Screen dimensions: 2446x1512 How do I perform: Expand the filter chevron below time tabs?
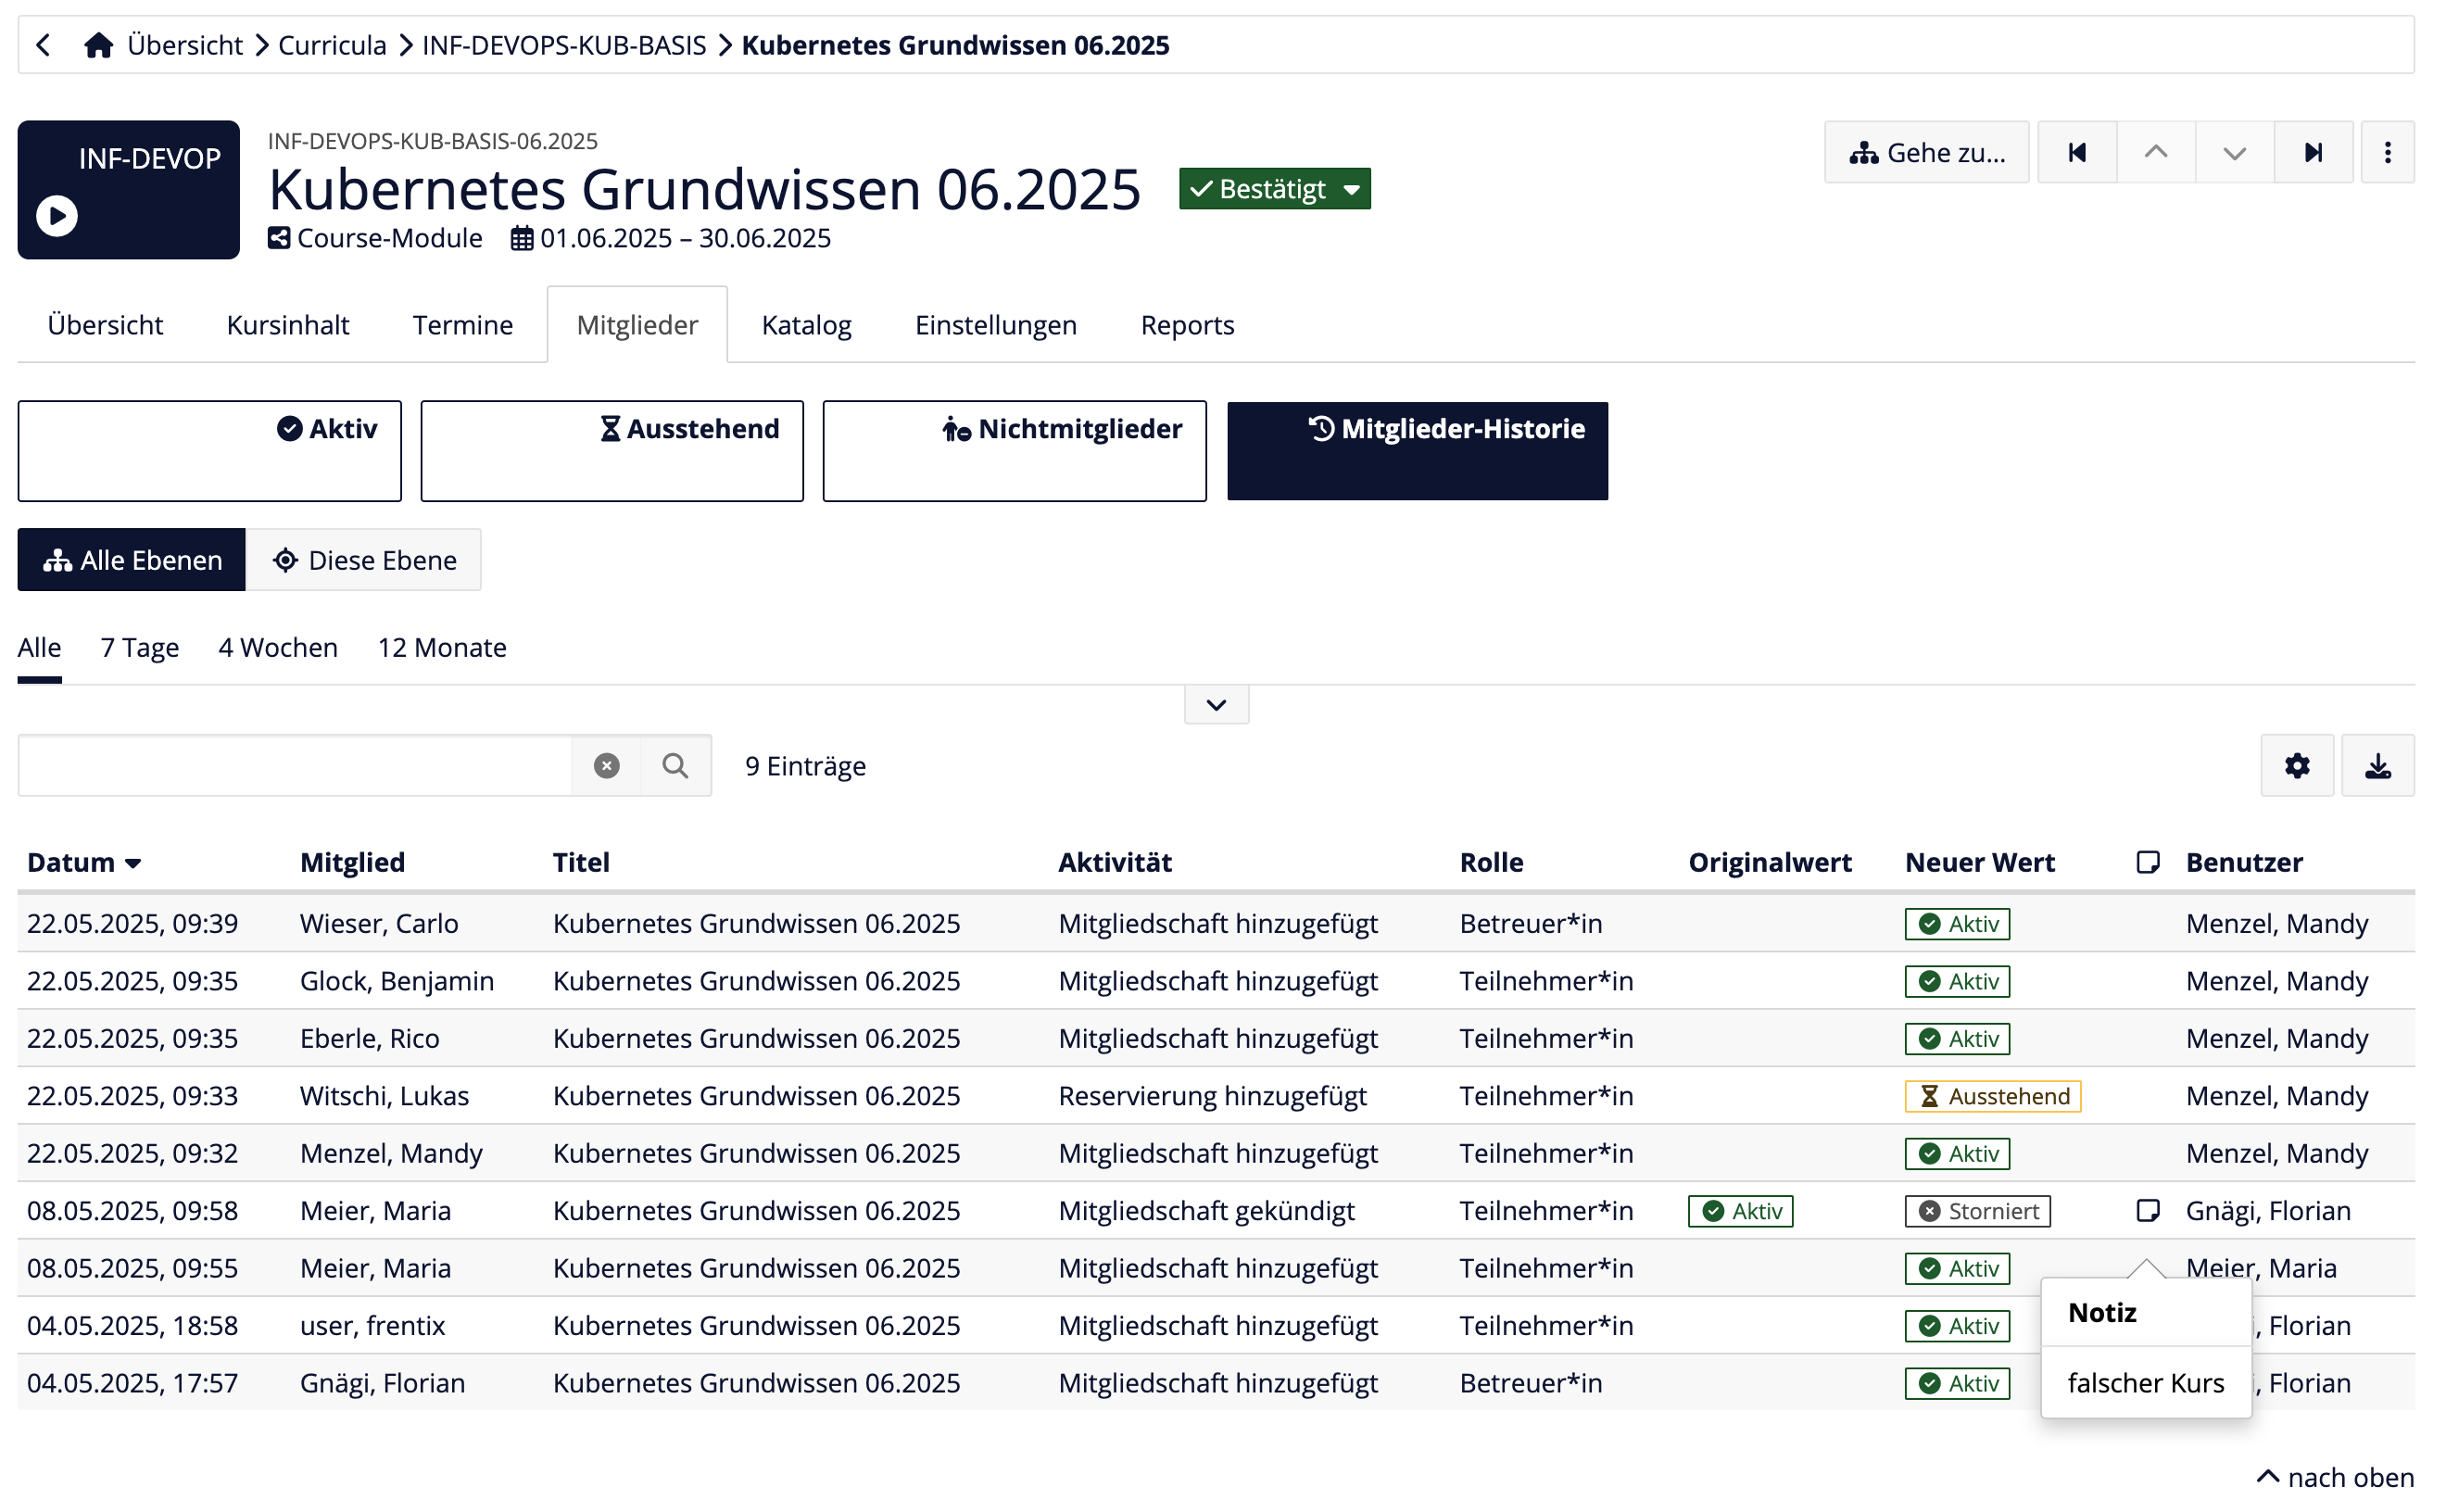pos(1216,705)
